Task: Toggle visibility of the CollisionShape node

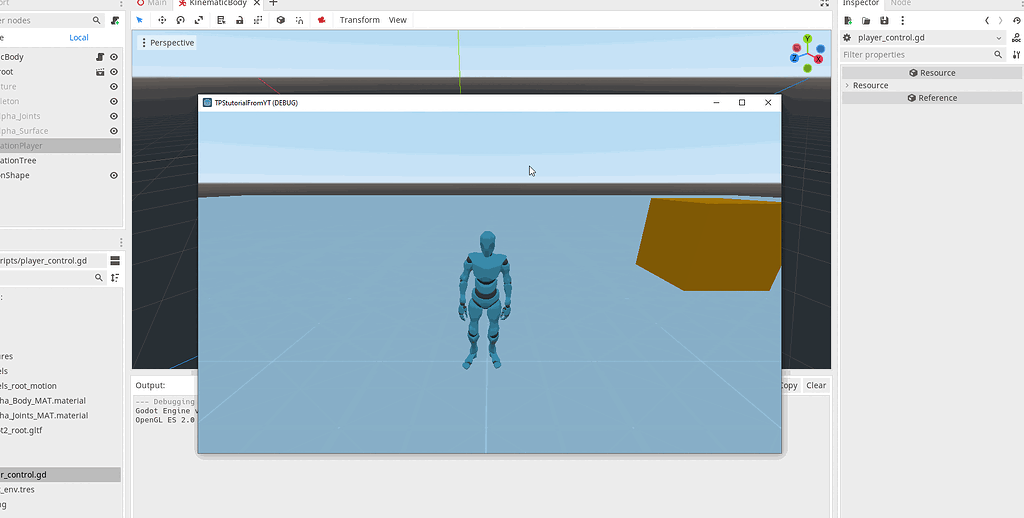Action: (114, 176)
